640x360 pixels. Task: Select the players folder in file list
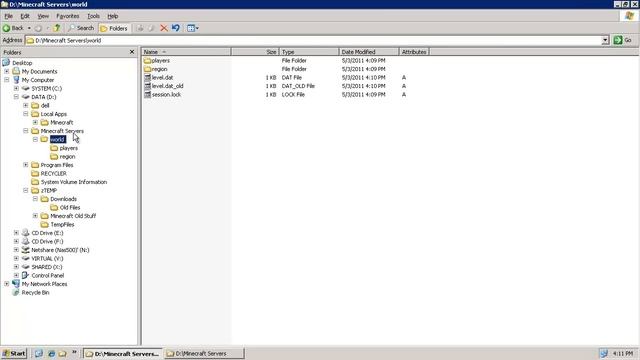click(157, 60)
